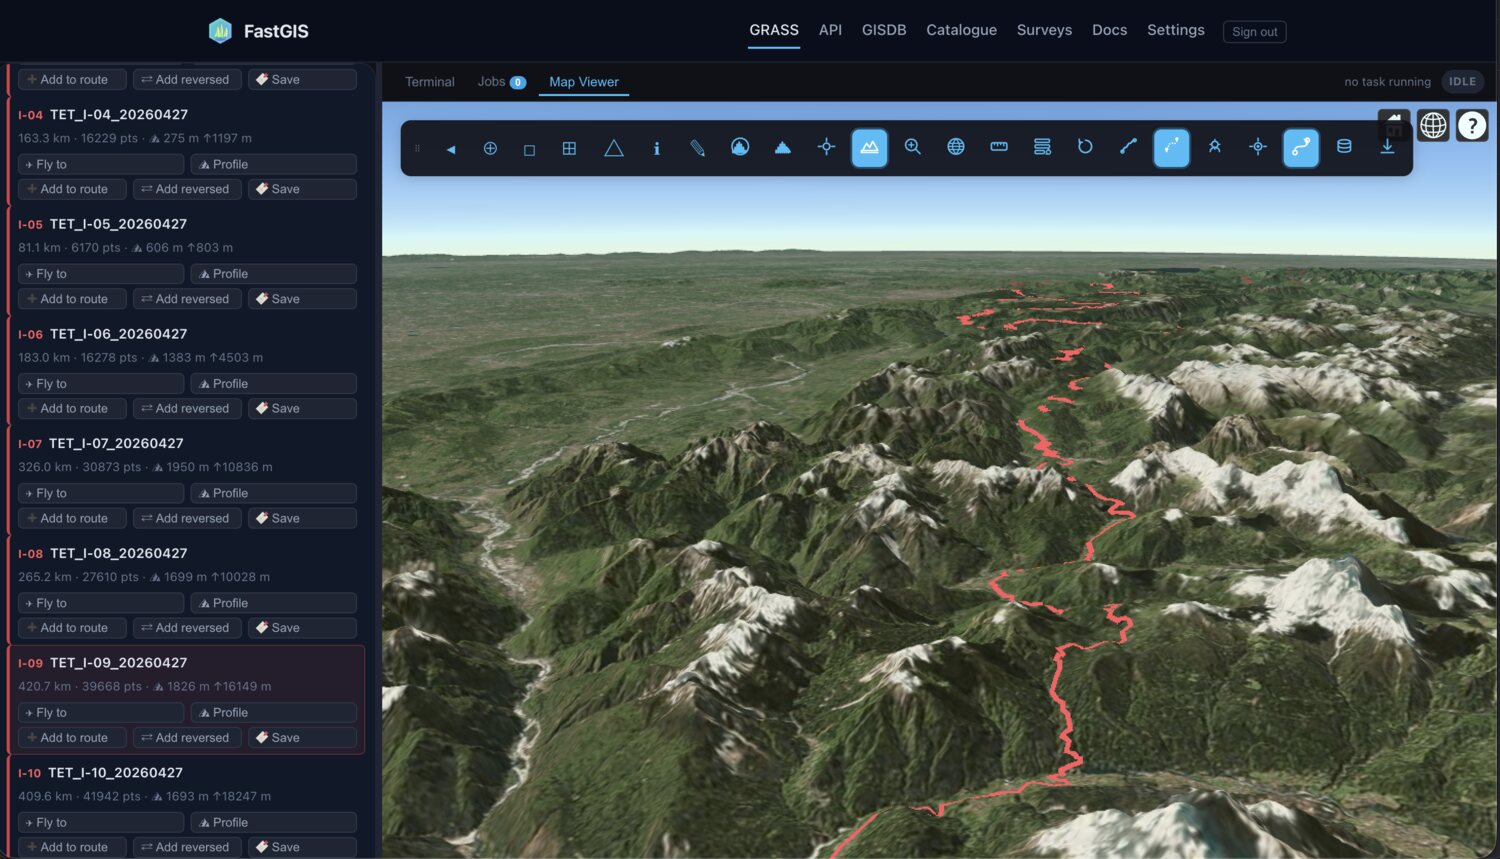The width and height of the screenshot is (1500, 859).
Task: Click the solid mountain terrain icon
Action: click(x=783, y=147)
